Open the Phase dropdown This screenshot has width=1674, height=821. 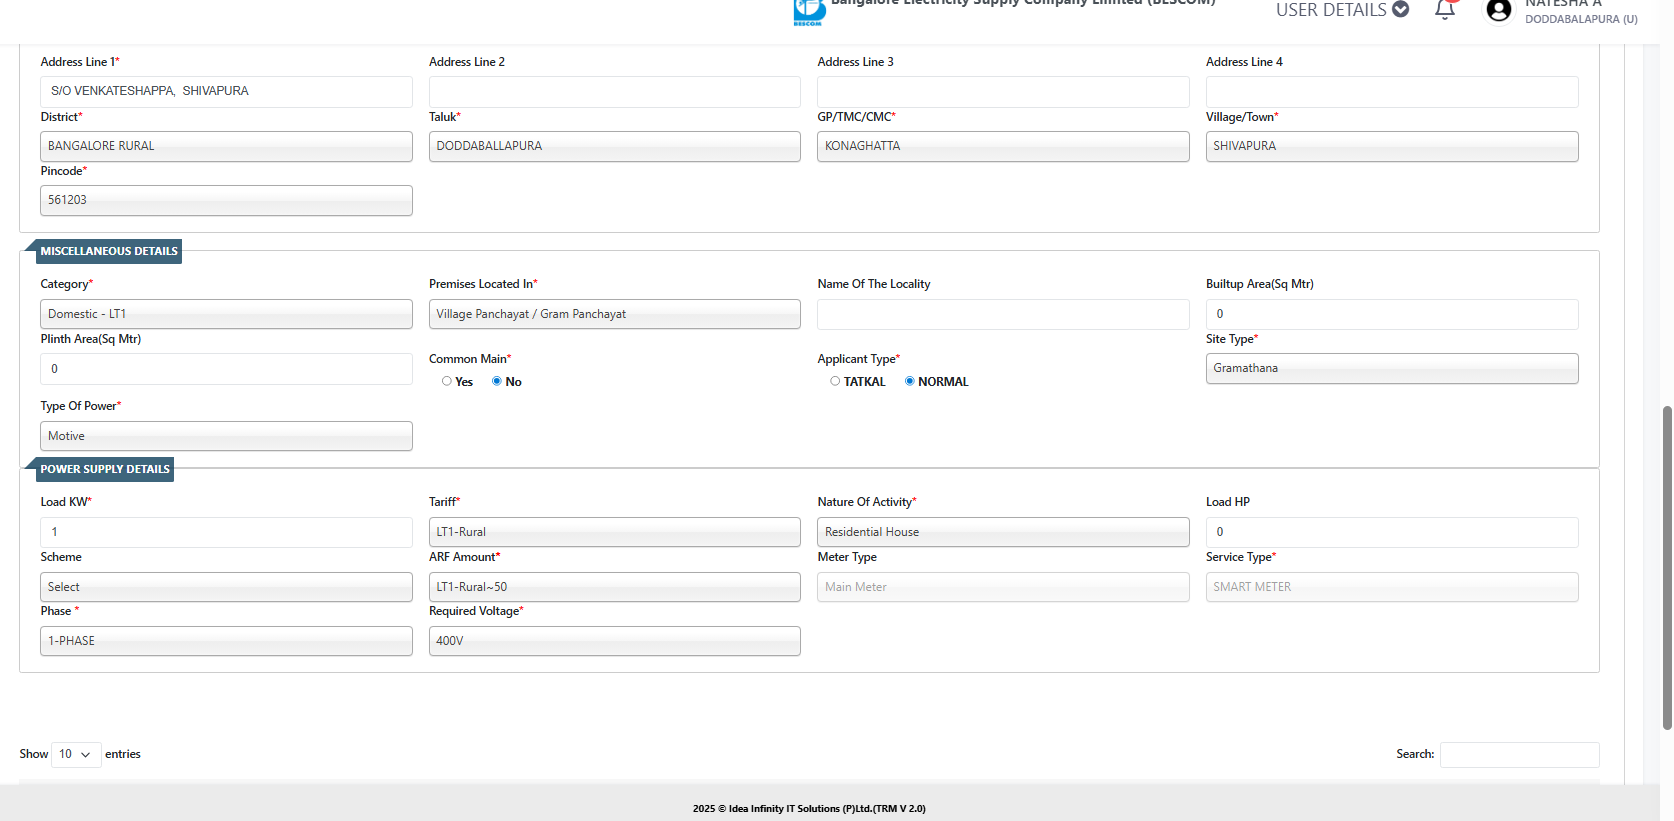pos(226,641)
